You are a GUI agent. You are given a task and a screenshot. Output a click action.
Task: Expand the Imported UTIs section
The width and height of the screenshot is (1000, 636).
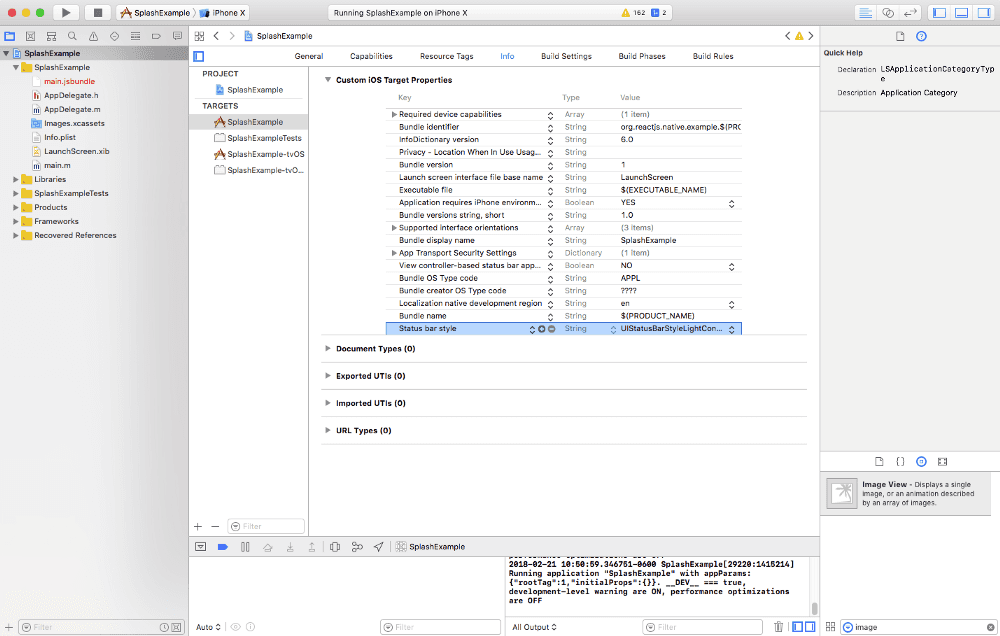click(328, 403)
